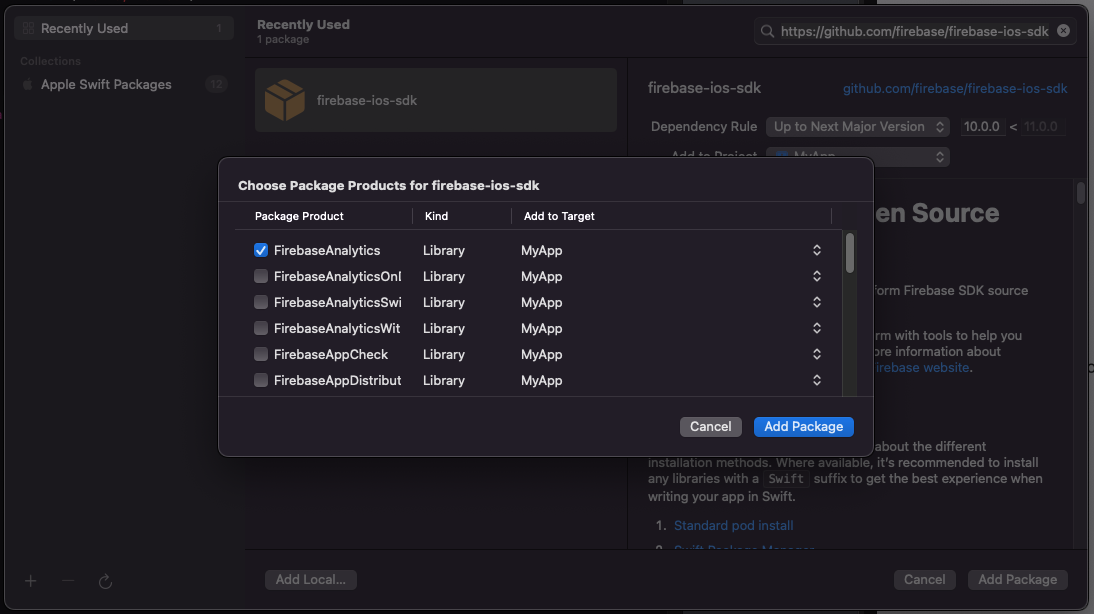The height and width of the screenshot is (614, 1094).
Task: Open the github.com/firebase/firebase-ios-sdk link
Action: 955,89
